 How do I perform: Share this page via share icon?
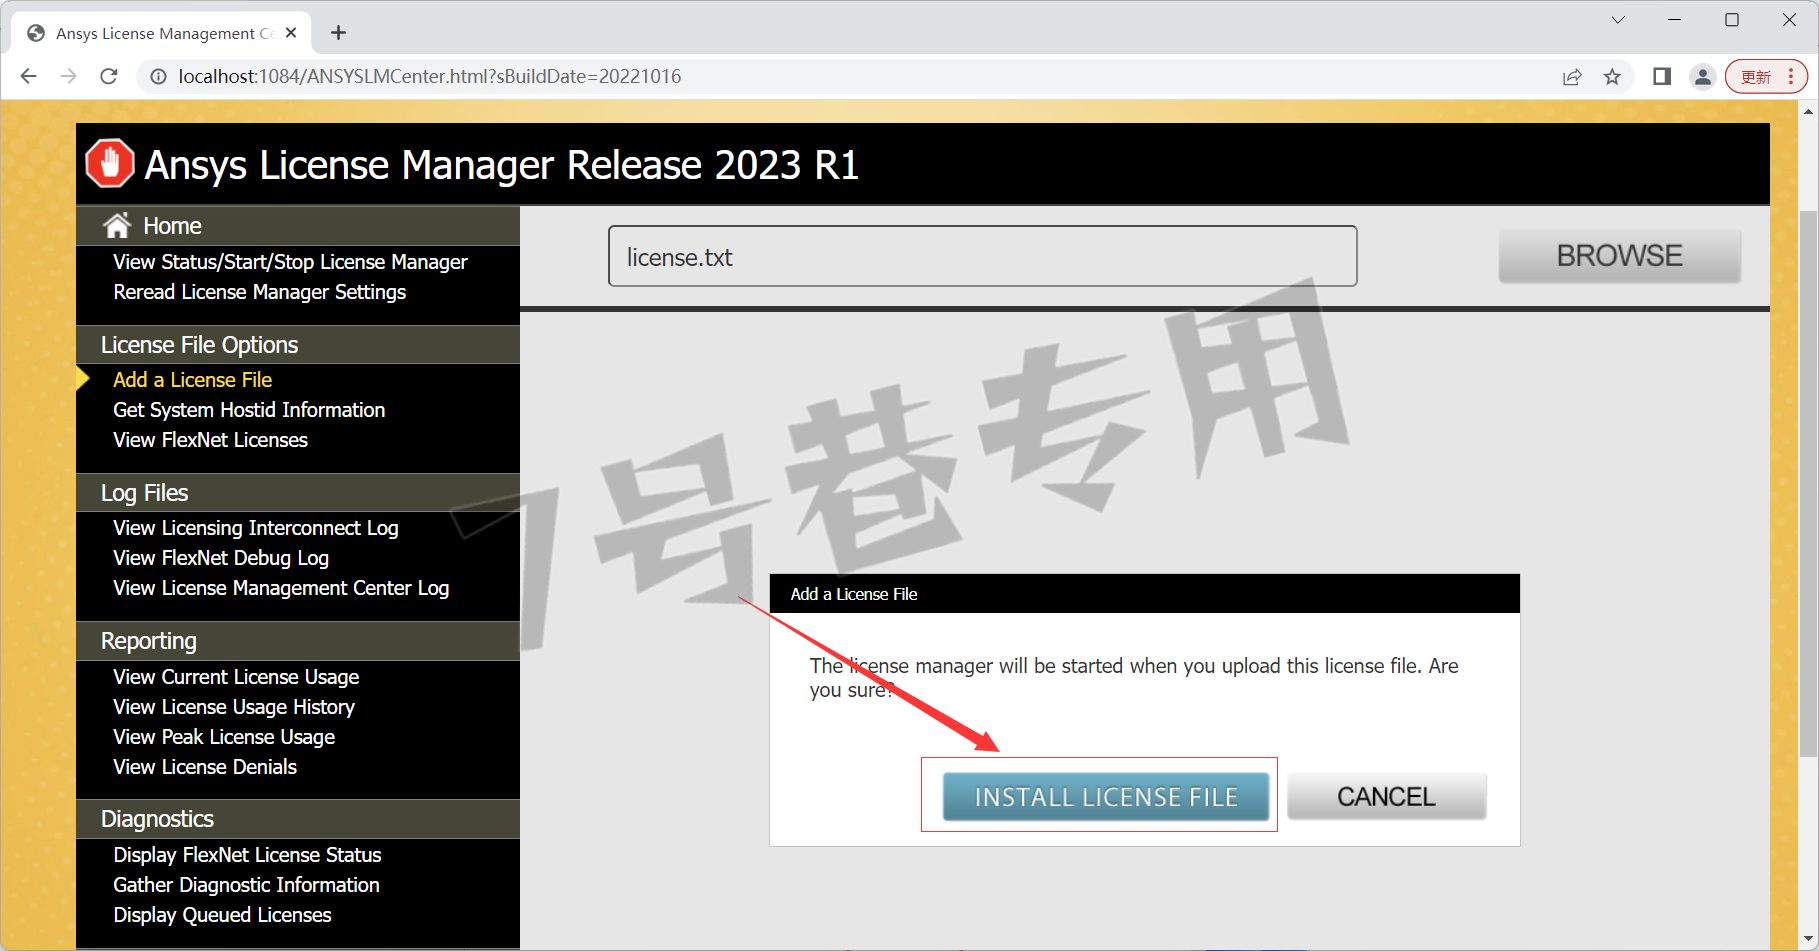(1572, 76)
